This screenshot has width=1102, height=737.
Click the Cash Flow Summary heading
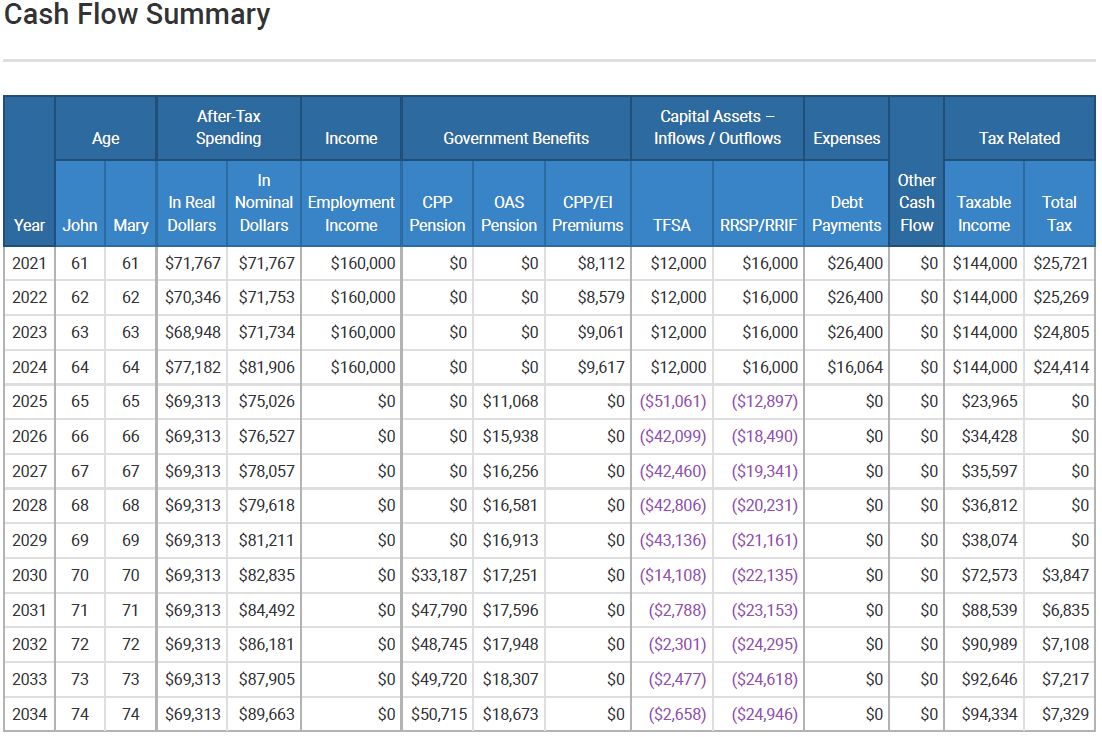[x=137, y=15]
